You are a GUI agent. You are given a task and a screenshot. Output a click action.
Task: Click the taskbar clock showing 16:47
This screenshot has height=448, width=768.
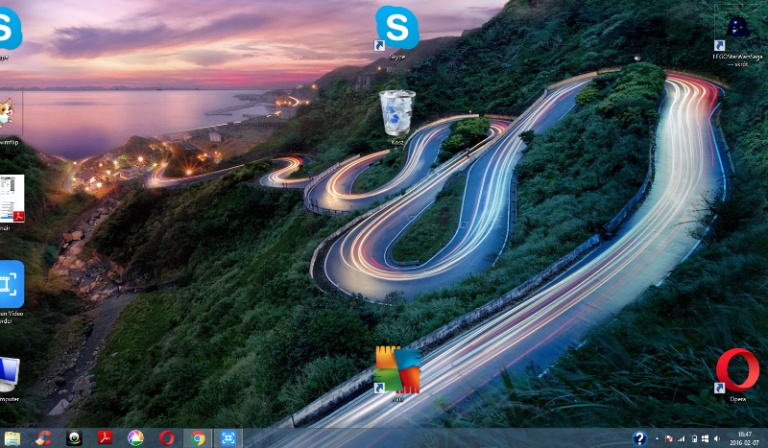(x=745, y=438)
